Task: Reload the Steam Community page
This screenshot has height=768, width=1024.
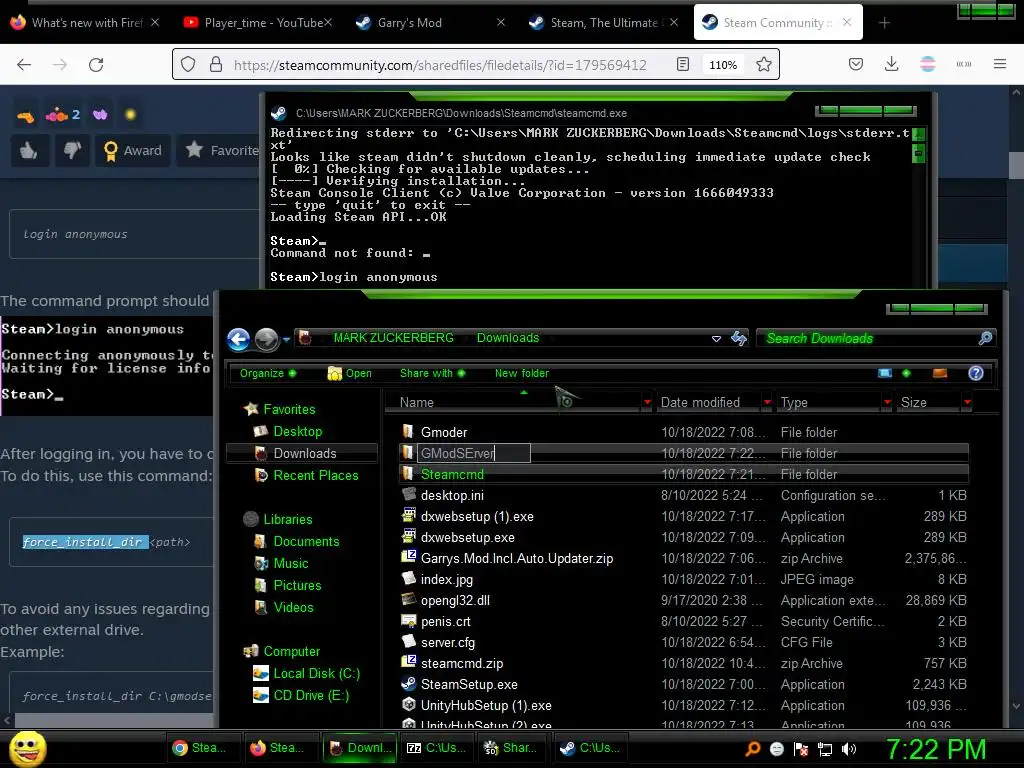Action: pyautogui.click(x=96, y=64)
